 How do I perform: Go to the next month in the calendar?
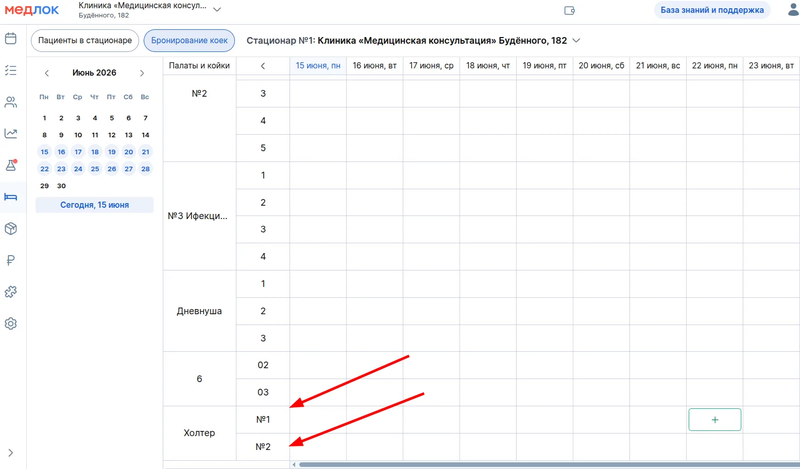(142, 73)
